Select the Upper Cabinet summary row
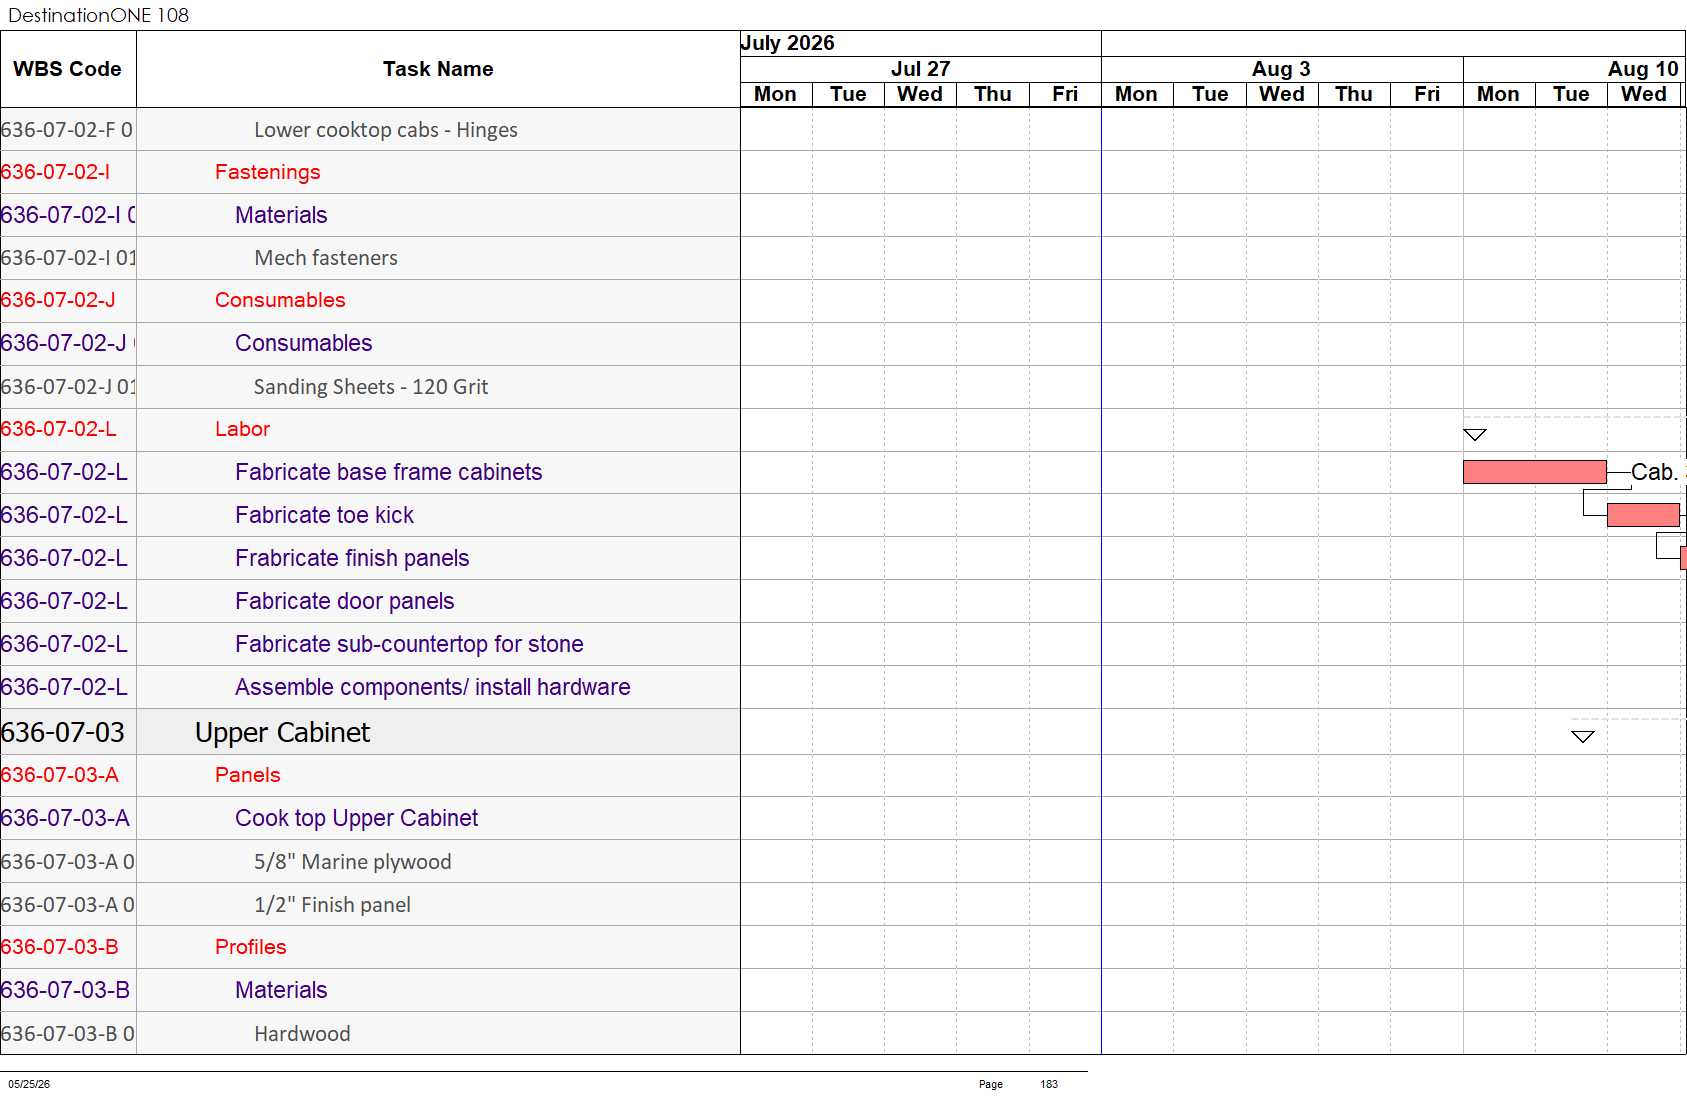Viewport: 1687px width, 1097px height. pos(370,732)
